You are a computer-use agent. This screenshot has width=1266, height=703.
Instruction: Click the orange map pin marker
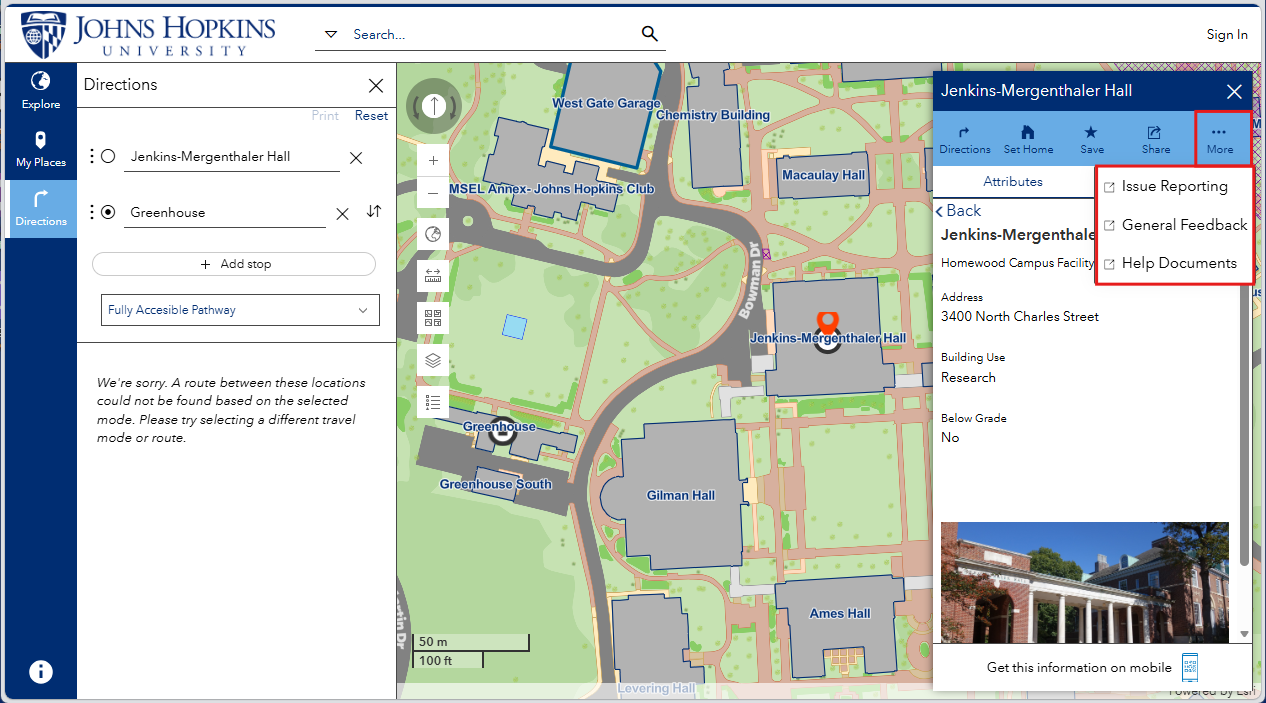coord(827,323)
